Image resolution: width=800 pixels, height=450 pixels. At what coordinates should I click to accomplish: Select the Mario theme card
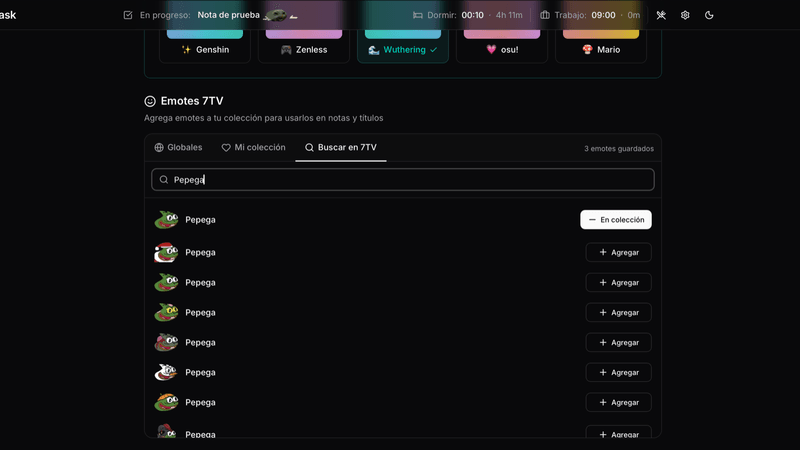point(601,46)
